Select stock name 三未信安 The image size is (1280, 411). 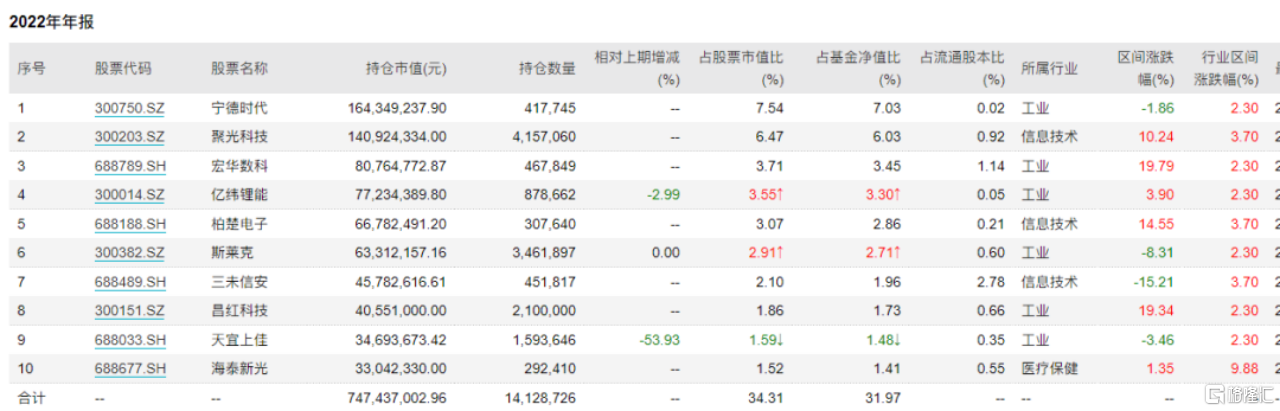pyautogui.click(x=239, y=281)
